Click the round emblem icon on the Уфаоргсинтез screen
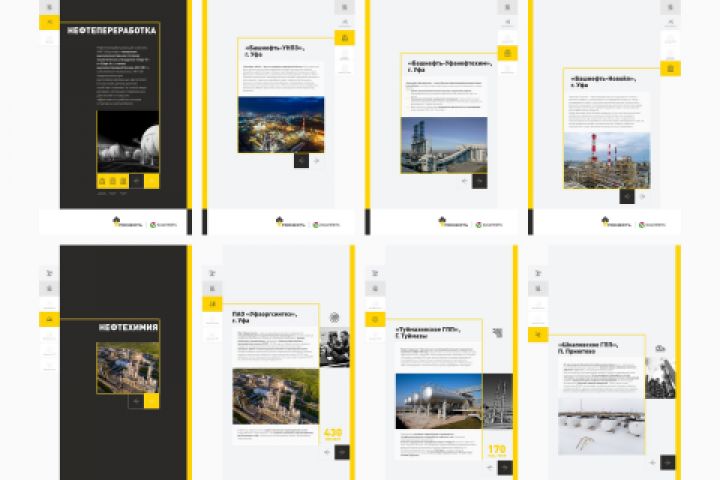This screenshot has height=480, width=720. tap(335, 317)
